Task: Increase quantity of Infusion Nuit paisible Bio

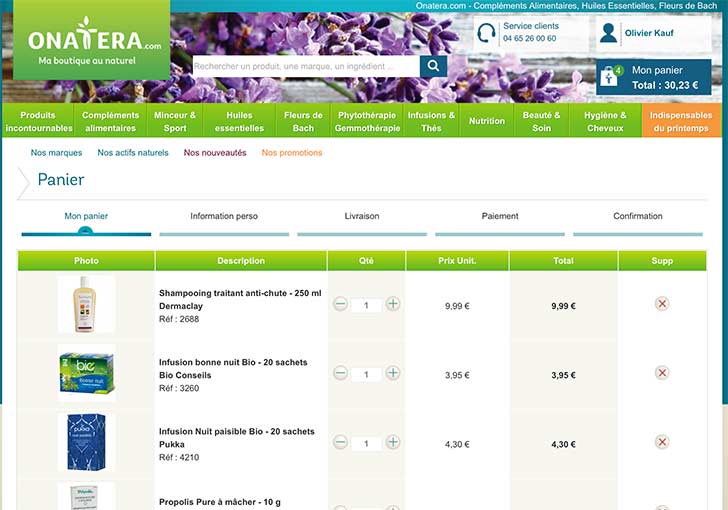Action: [393, 442]
